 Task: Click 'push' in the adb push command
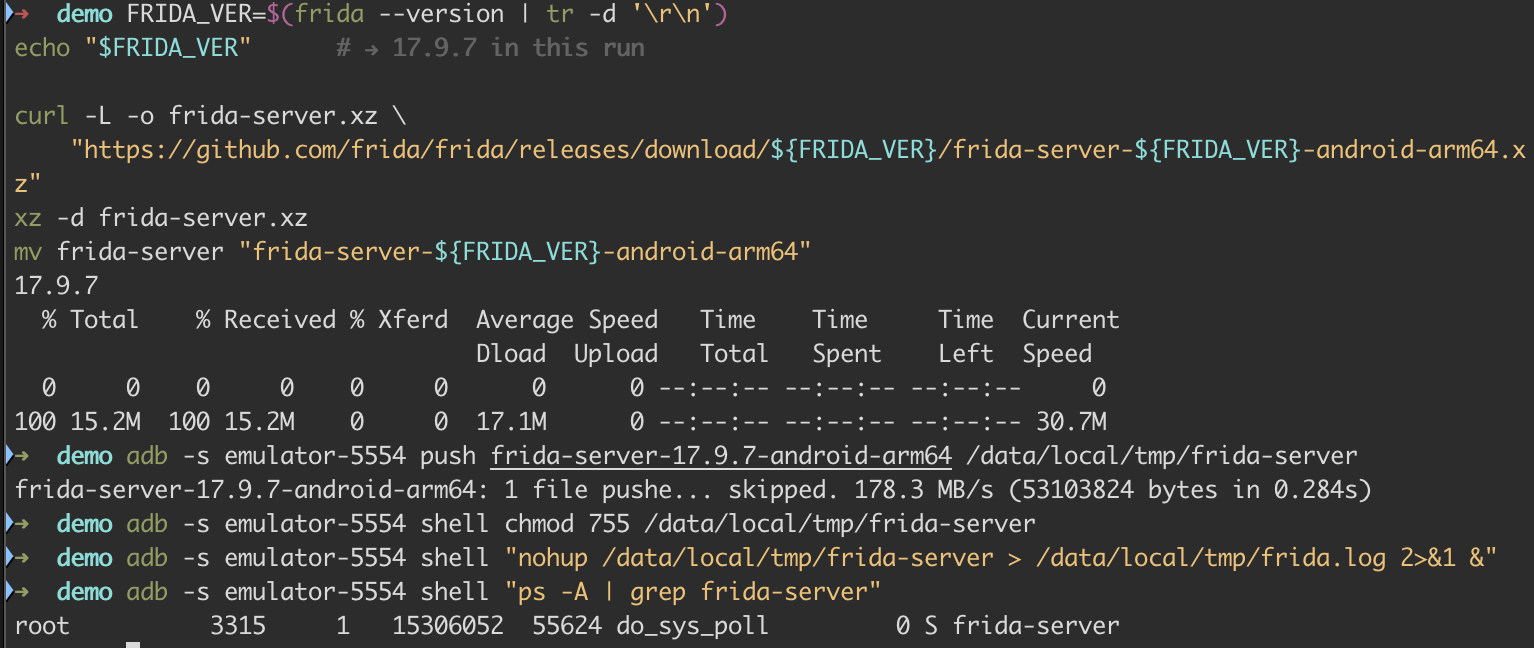448,456
